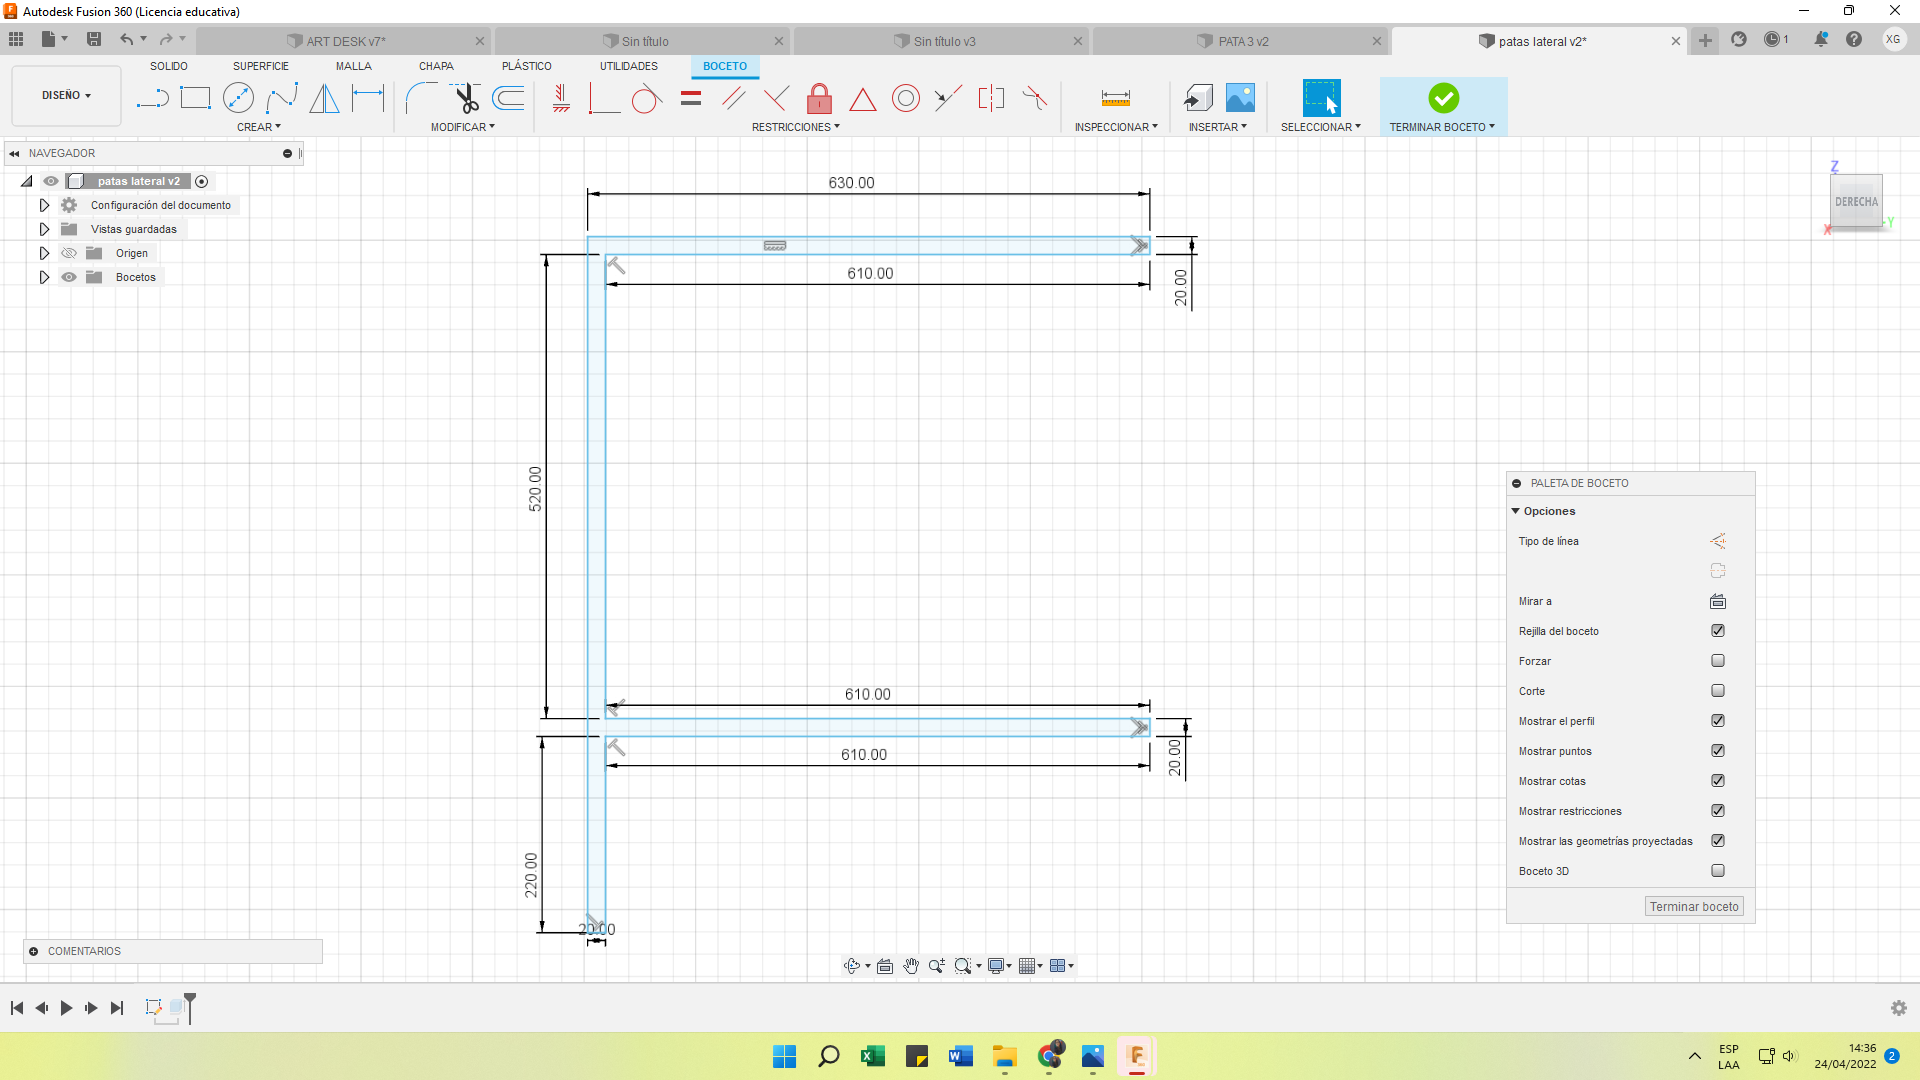The height and width of the screenshot is (1080, 1920).
Task: Apply the Concentric constraint
Action: 905,98
